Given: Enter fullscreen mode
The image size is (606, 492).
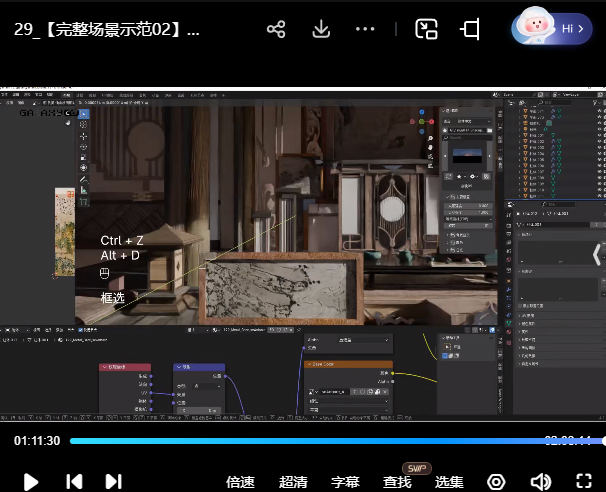Looking at the screenshot, I should [585, 481].
